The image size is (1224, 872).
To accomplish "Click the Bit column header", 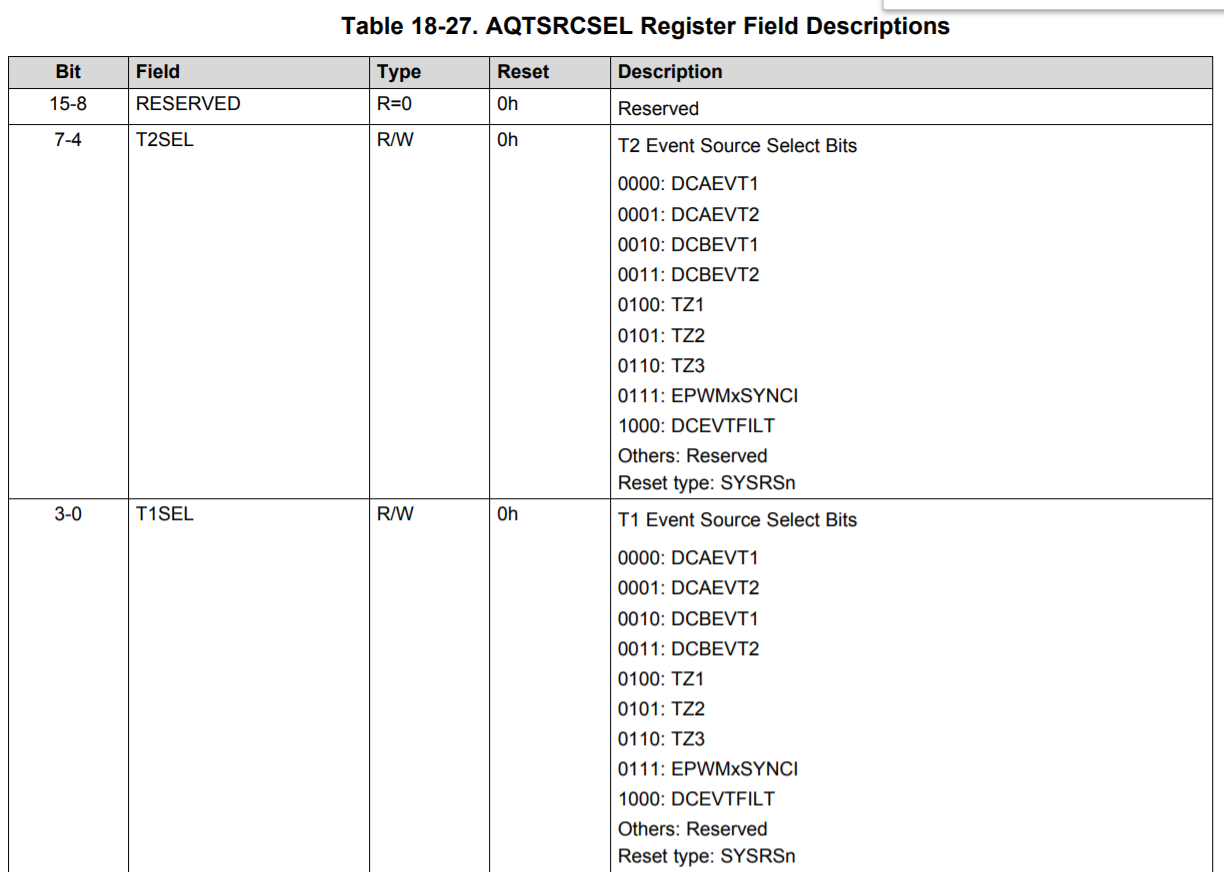I will pyautogui.click(x=68, y=72).
